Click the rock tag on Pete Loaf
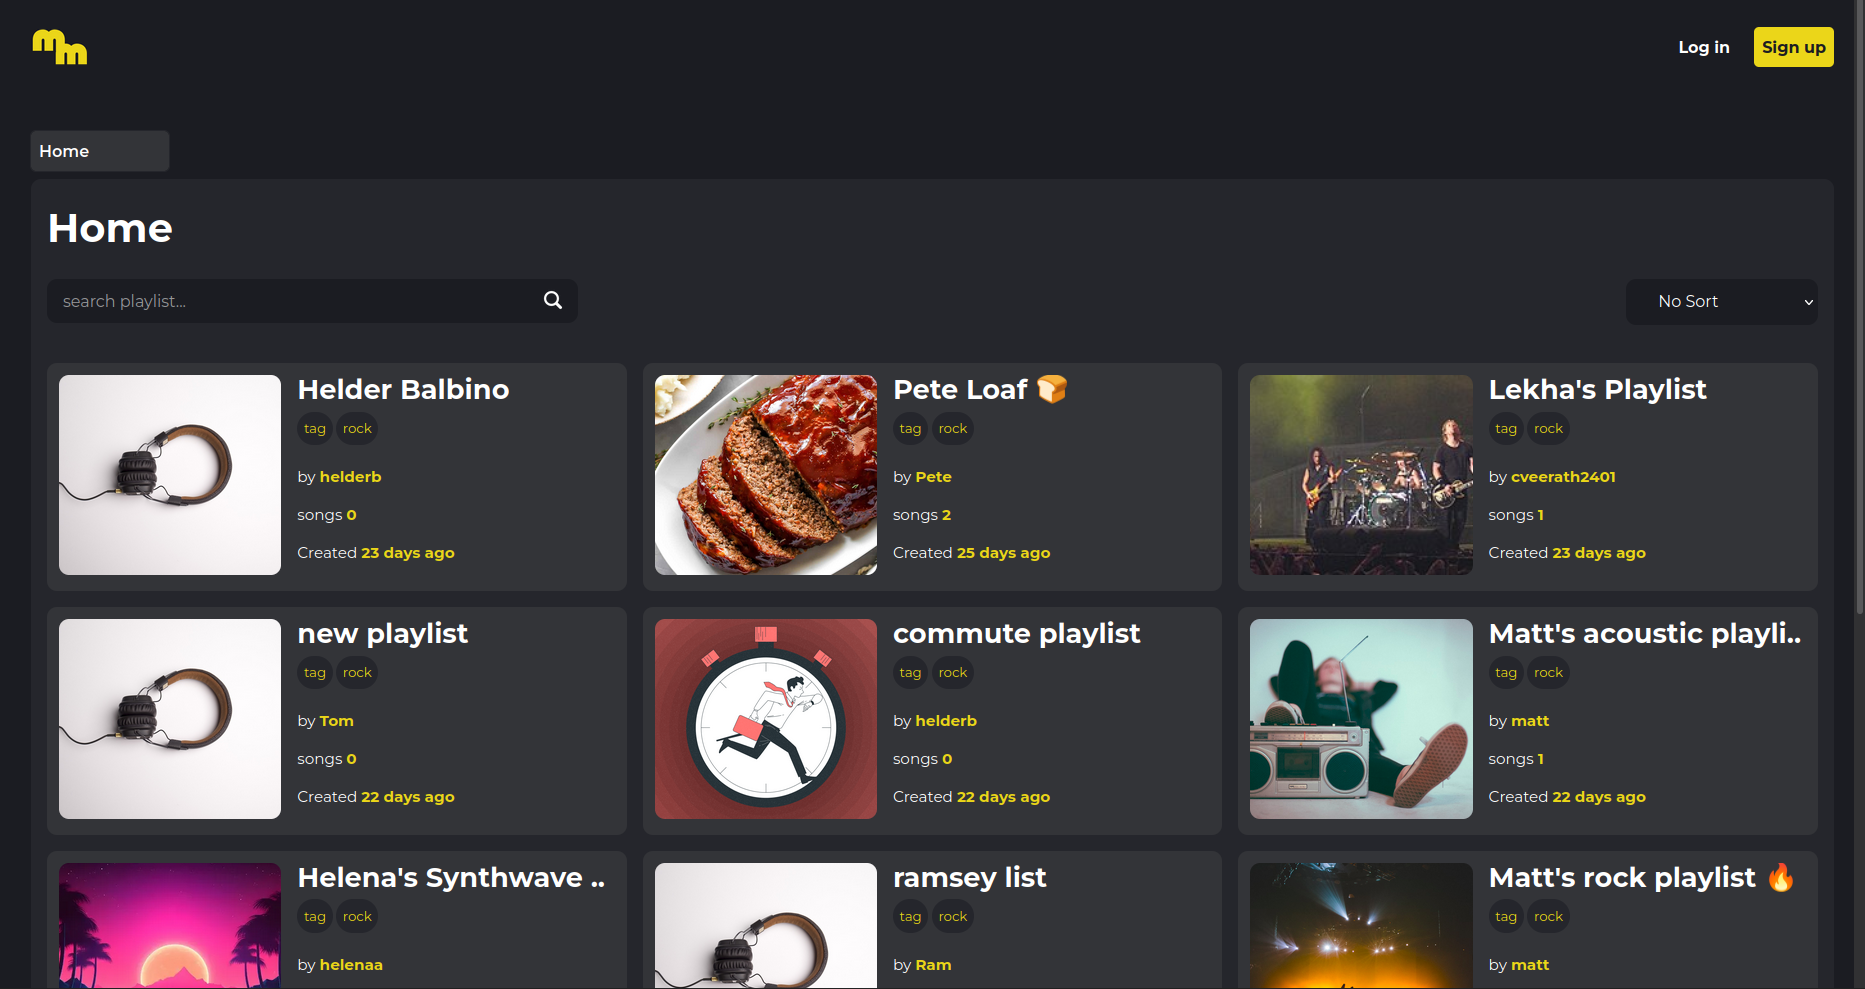 [952, 429]
